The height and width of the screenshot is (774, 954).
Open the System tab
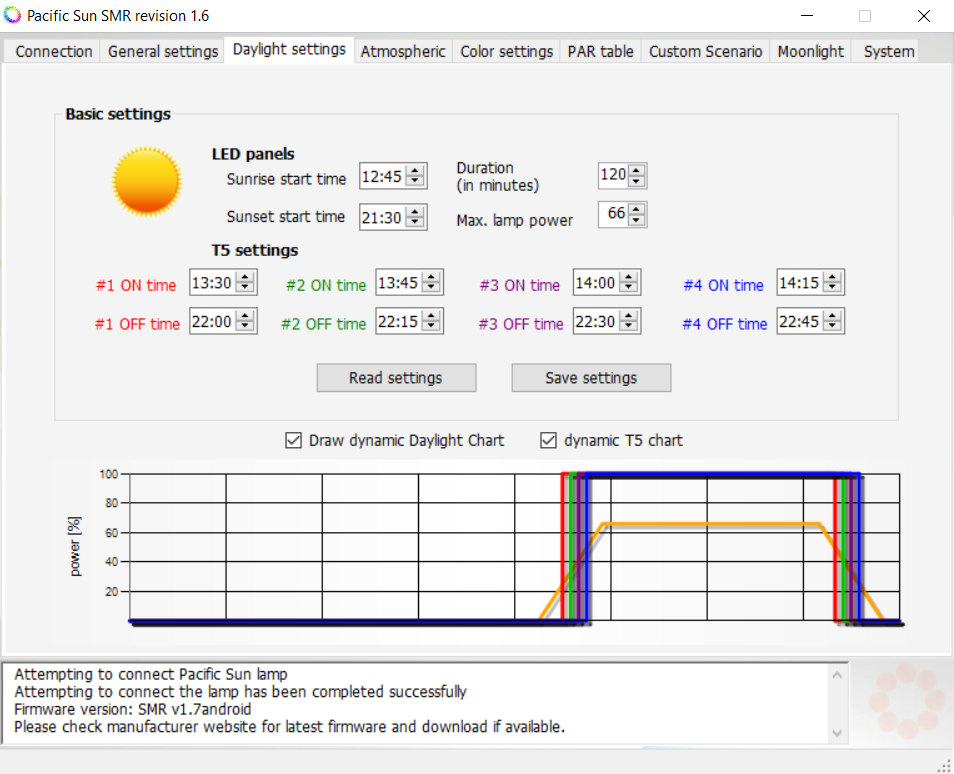889,51
